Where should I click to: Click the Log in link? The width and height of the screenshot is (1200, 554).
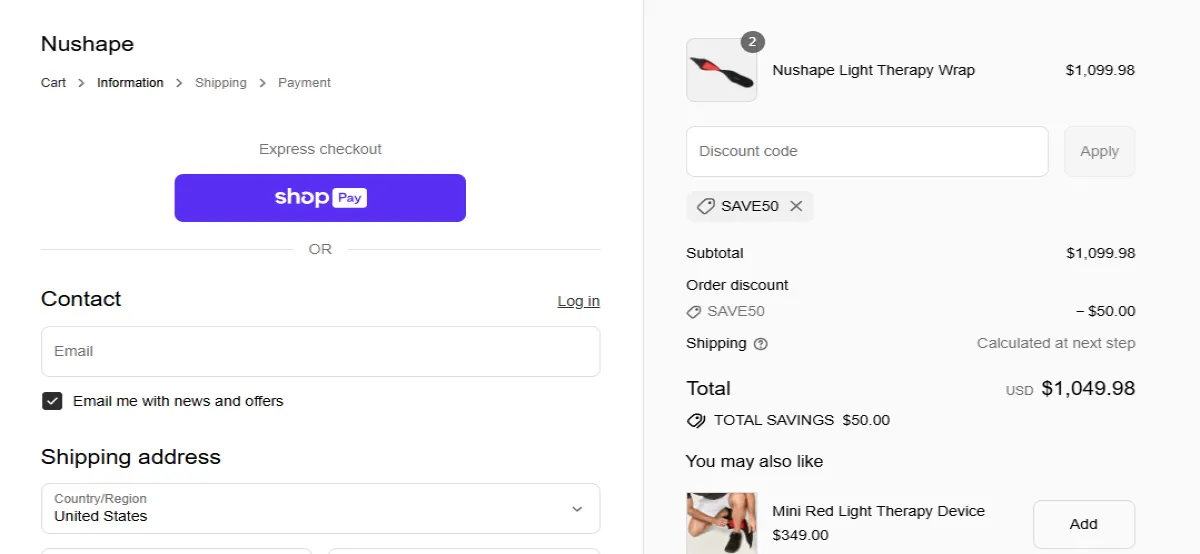pos(578,301)
